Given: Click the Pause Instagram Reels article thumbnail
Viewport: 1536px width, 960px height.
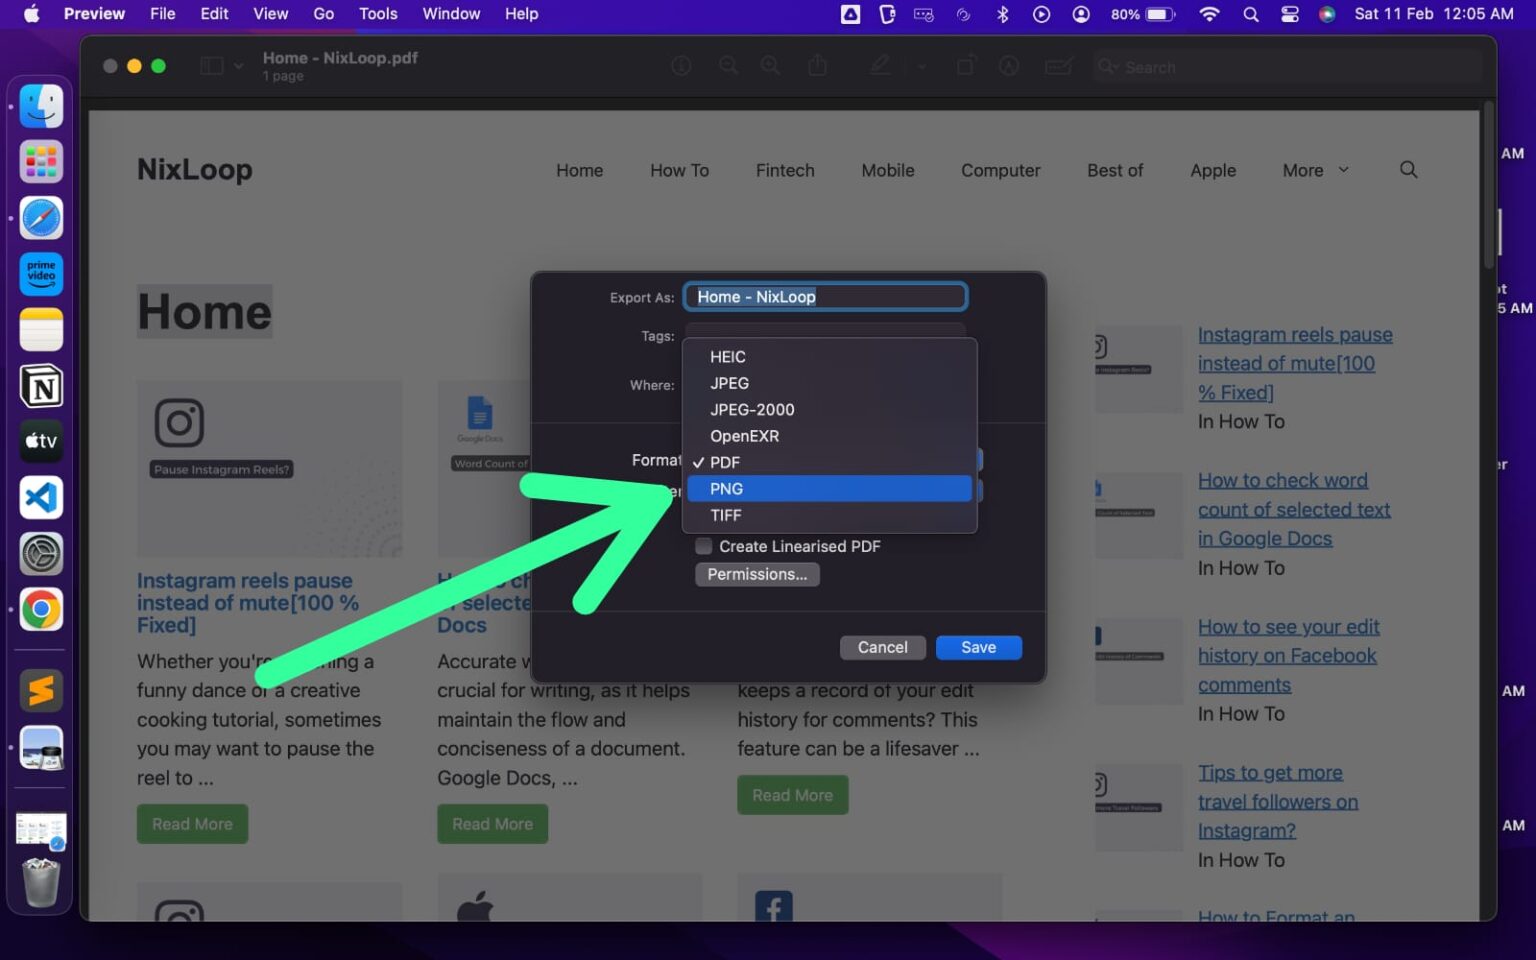Looking at the screenshot, I should pos(269,468).
